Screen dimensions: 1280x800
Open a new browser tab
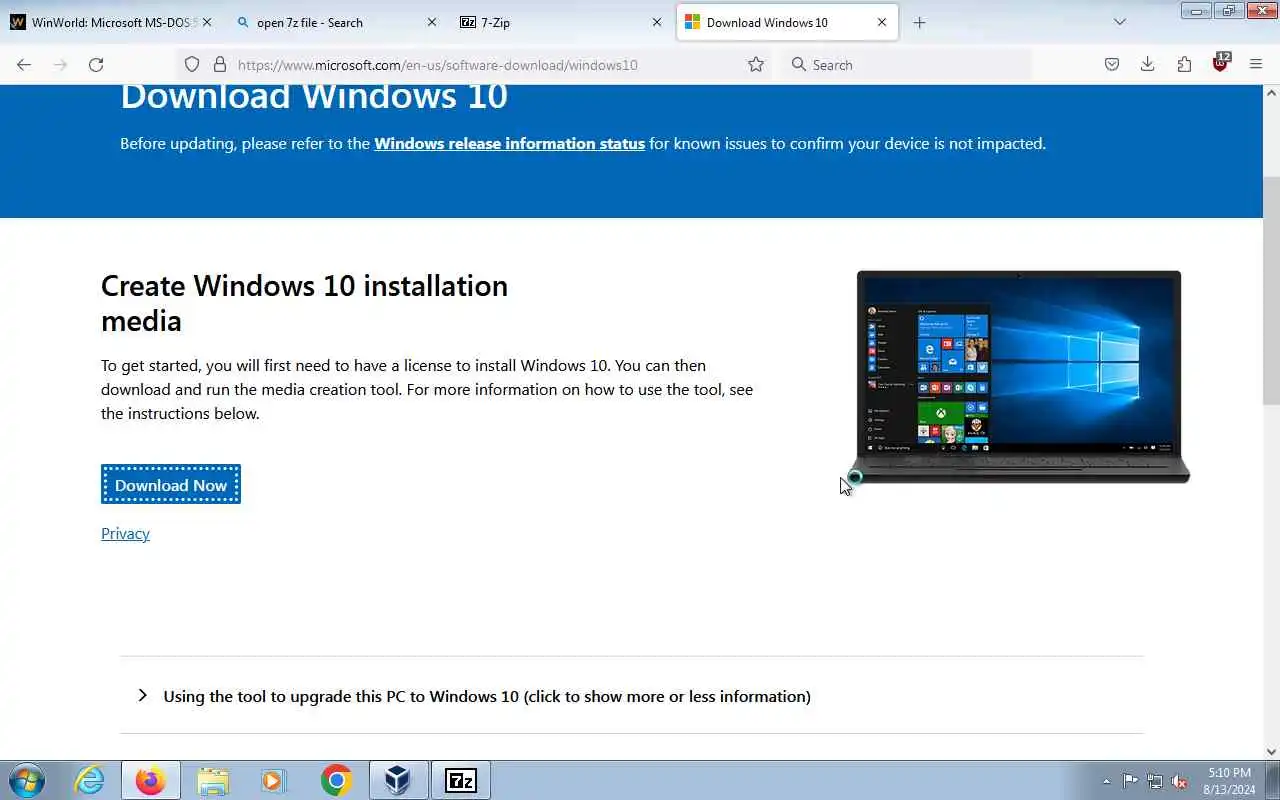click(919, 22)
